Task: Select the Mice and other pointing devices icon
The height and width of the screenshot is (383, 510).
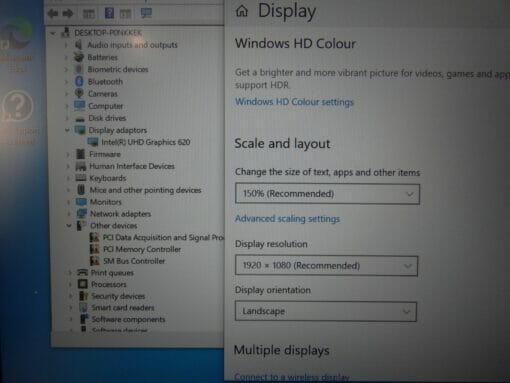Action: click(81, 190)
